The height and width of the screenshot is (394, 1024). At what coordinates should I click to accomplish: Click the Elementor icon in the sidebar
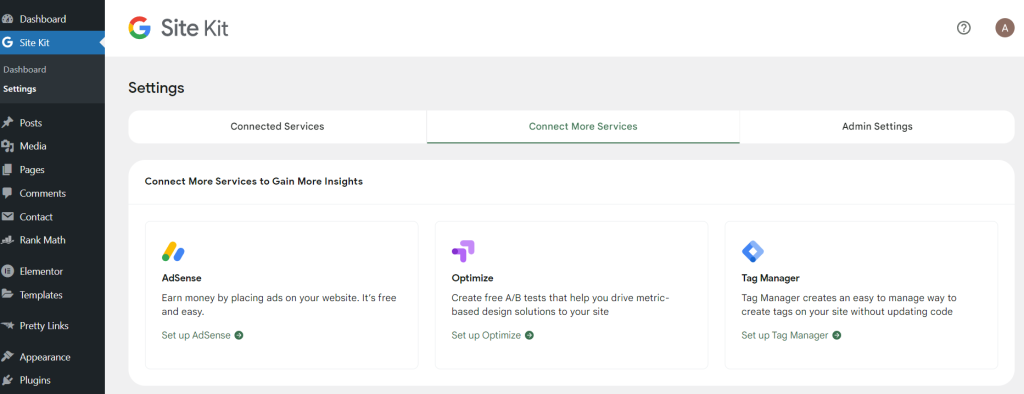pyautogui.click(x=8, y=271)
